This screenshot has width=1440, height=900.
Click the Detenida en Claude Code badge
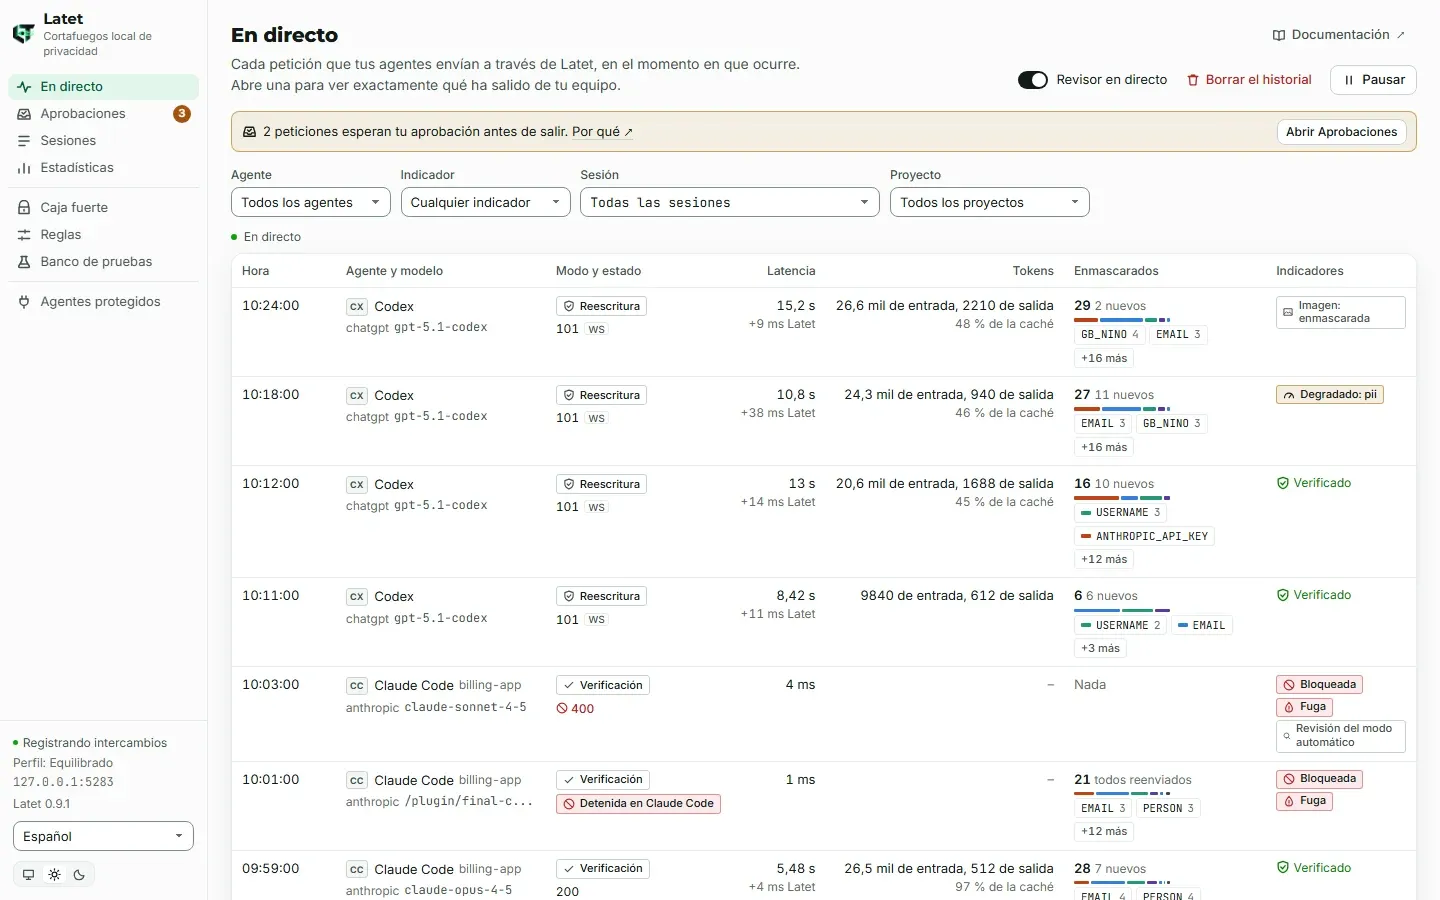tap(638, 804)
